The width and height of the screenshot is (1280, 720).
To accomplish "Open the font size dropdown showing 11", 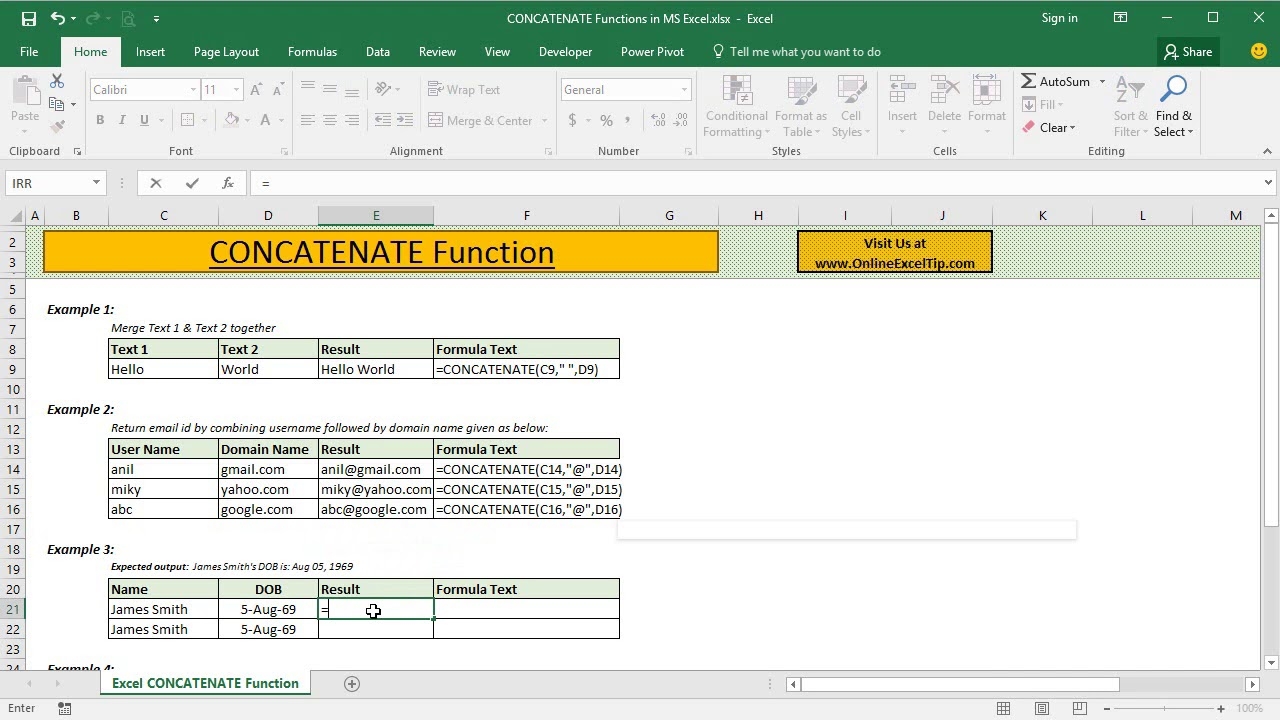I will tap(236, 90).
